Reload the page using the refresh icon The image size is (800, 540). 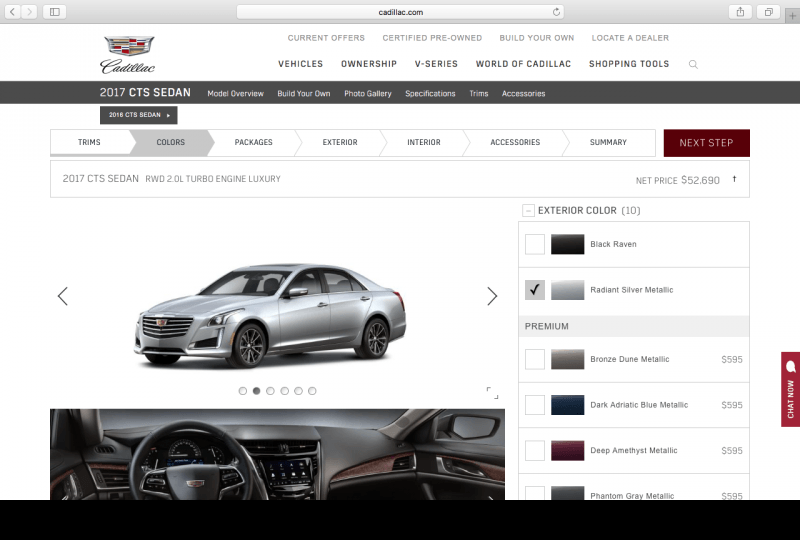click(556, 12)
